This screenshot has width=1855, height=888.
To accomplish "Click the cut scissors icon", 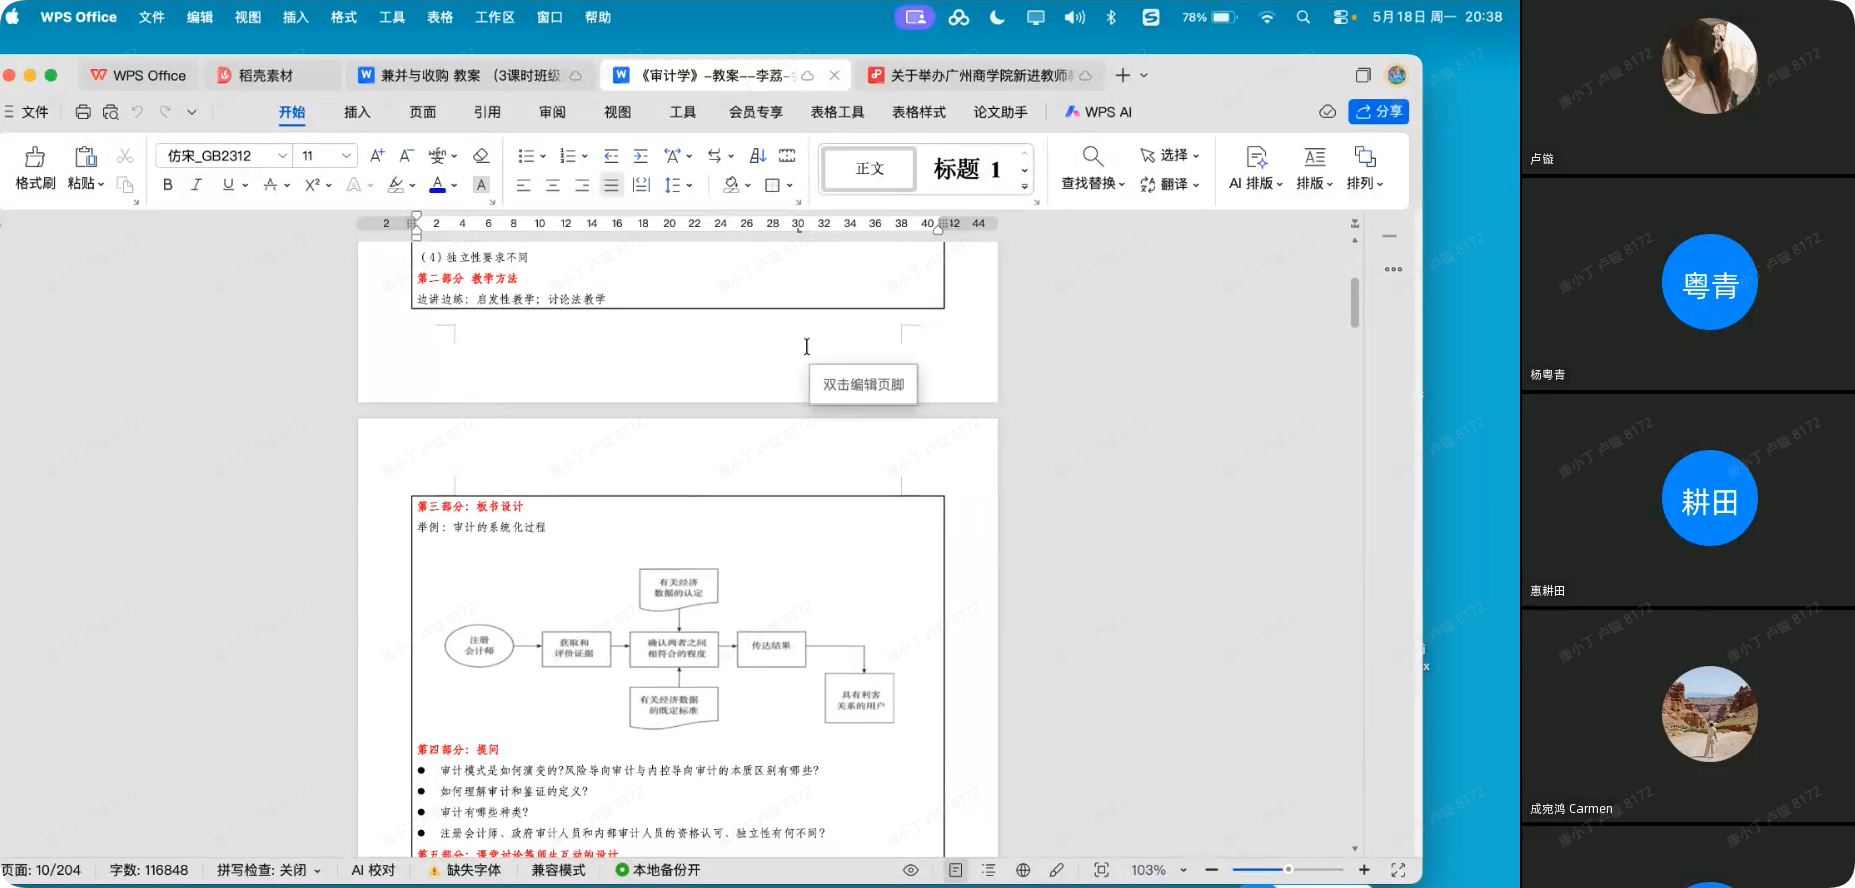I will 125,156.
